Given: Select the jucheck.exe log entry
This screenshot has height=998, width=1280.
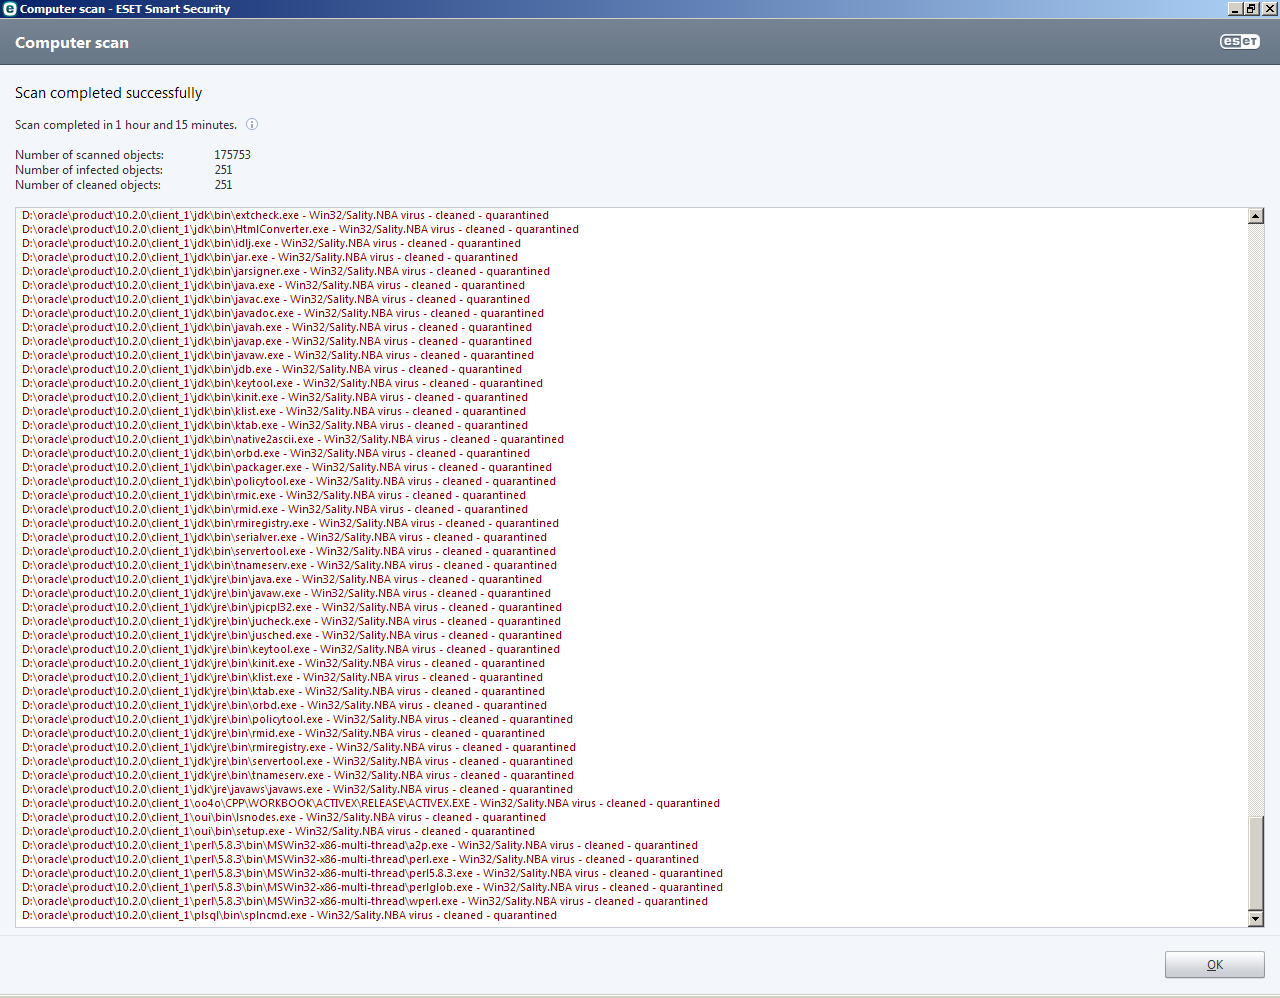Looking at the screenshot, I should pos(291,621).
